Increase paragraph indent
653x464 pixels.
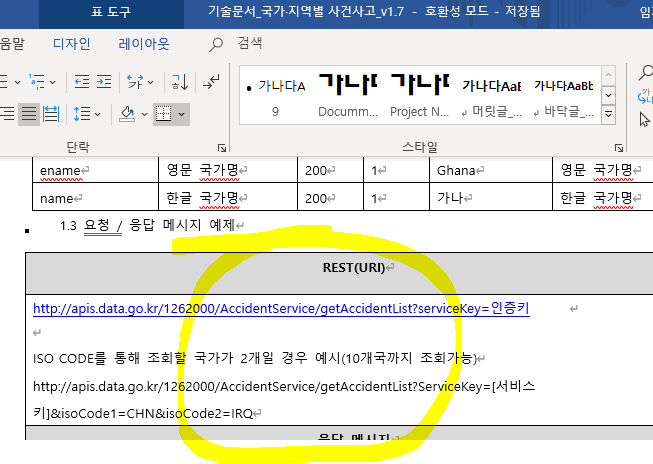104,82
